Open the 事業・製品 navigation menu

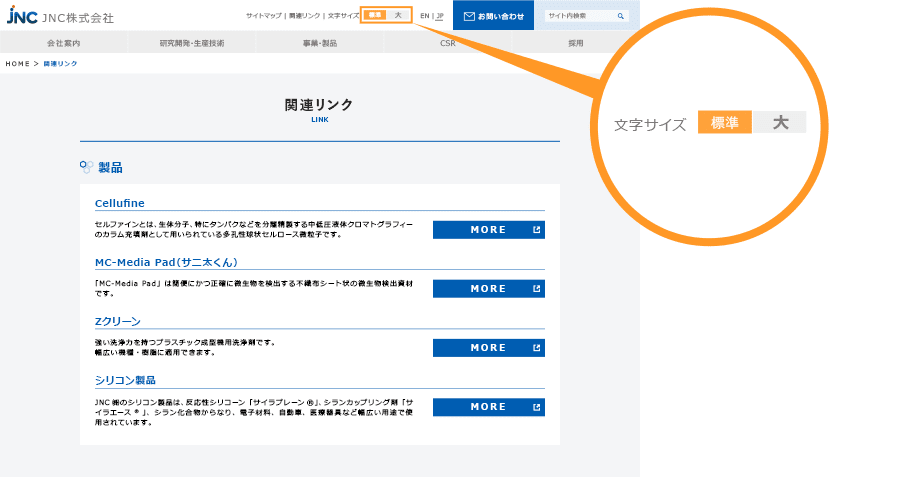click(320, 43)
